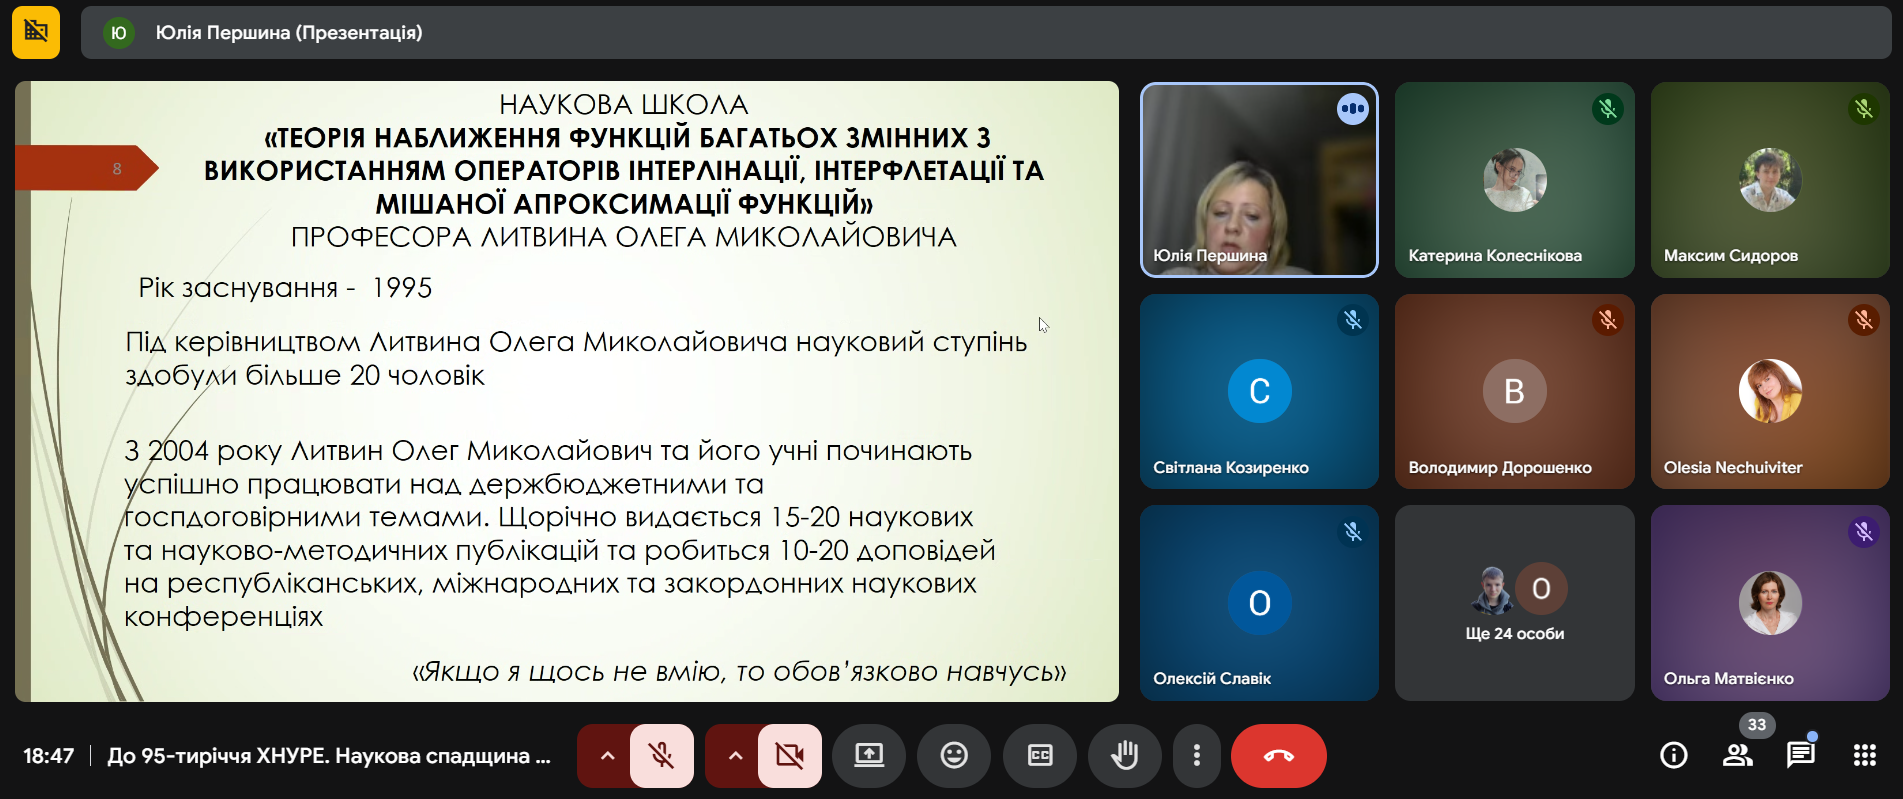Expand audio settings arrow beside microphone

click(607, 755)
